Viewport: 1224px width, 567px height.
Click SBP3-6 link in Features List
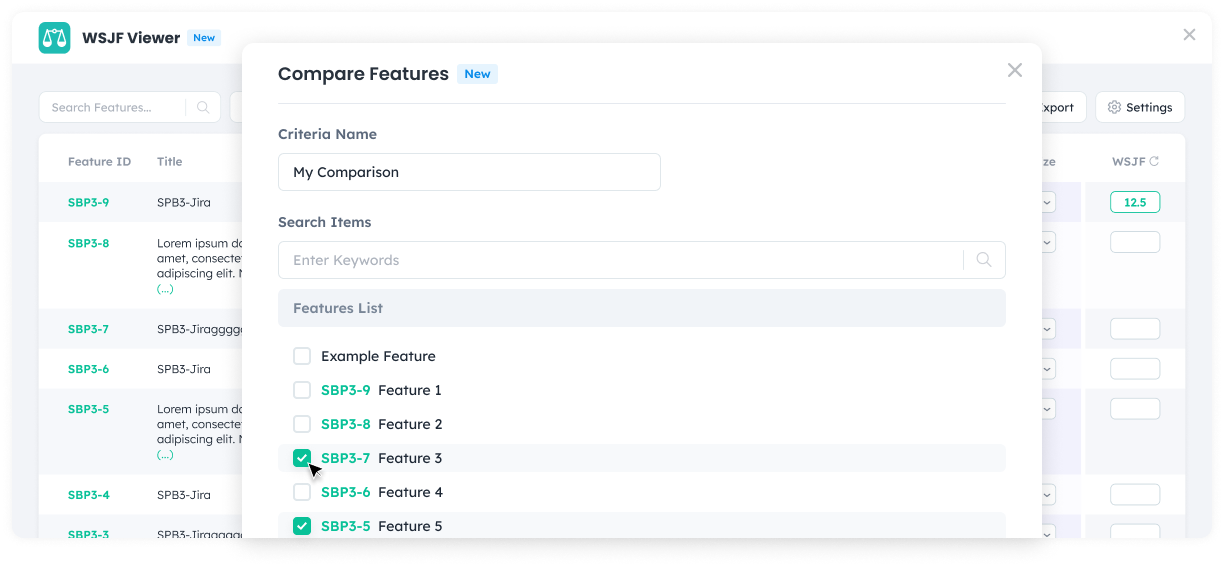(x=345, y=492)
